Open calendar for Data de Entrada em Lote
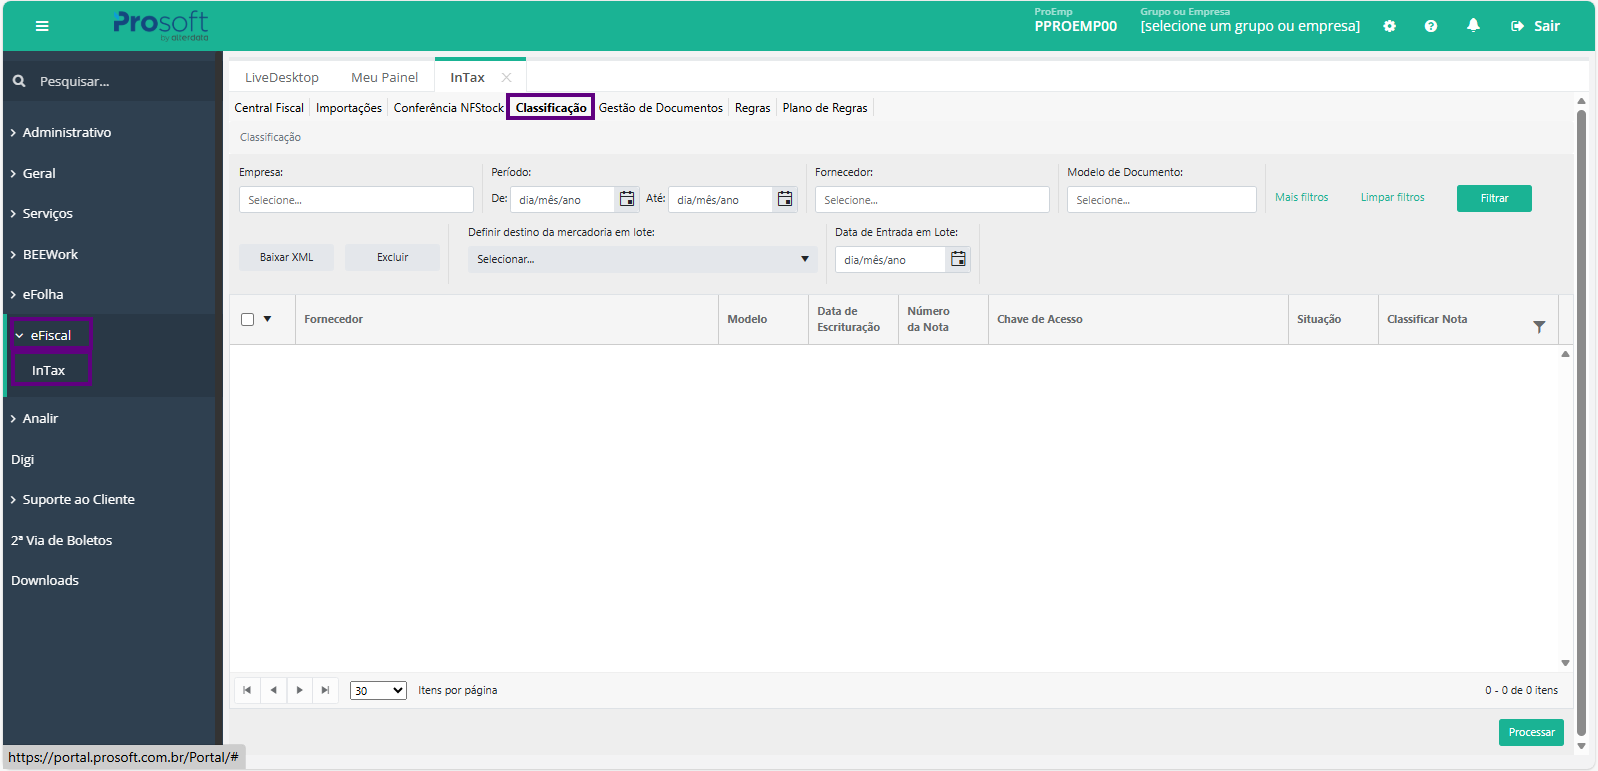Screen dimensions: 1598x771 pos(958,259)
